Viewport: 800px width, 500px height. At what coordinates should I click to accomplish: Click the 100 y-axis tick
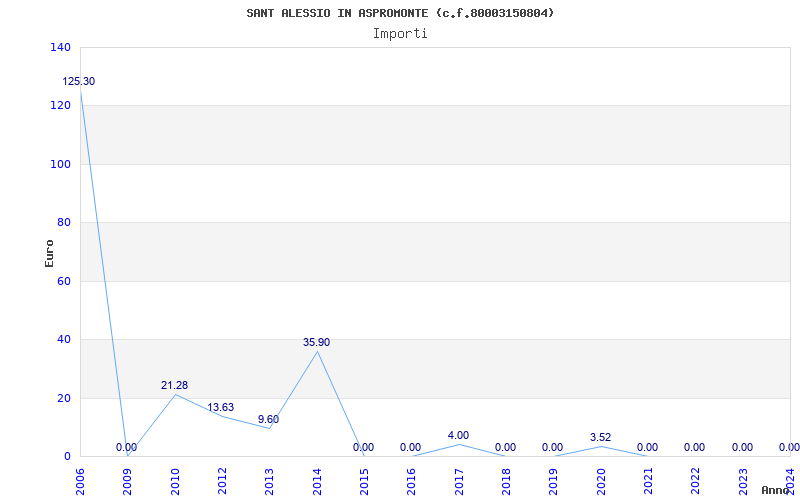coord(60,164)
